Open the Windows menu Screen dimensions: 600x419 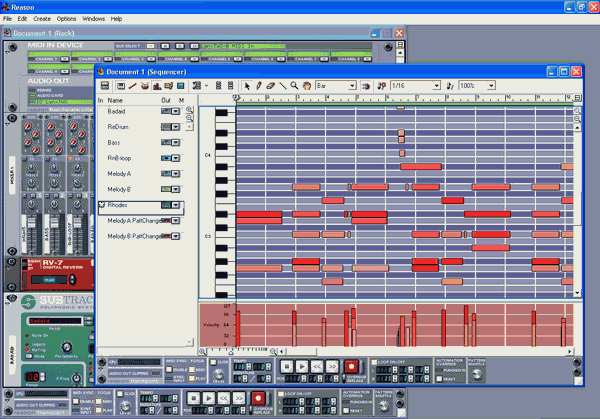(x=95, y=19)
